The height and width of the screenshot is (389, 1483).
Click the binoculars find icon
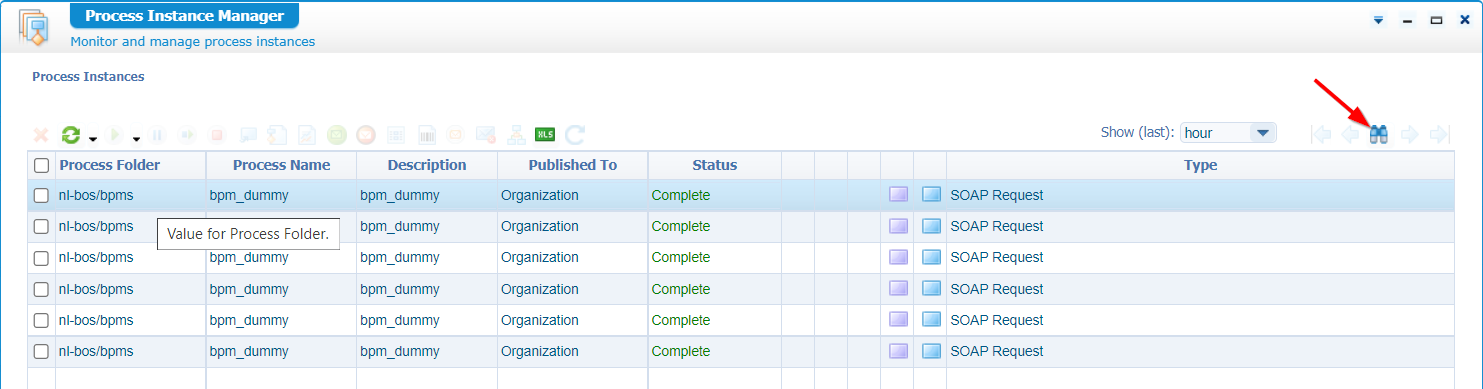tap(1379, 134)
